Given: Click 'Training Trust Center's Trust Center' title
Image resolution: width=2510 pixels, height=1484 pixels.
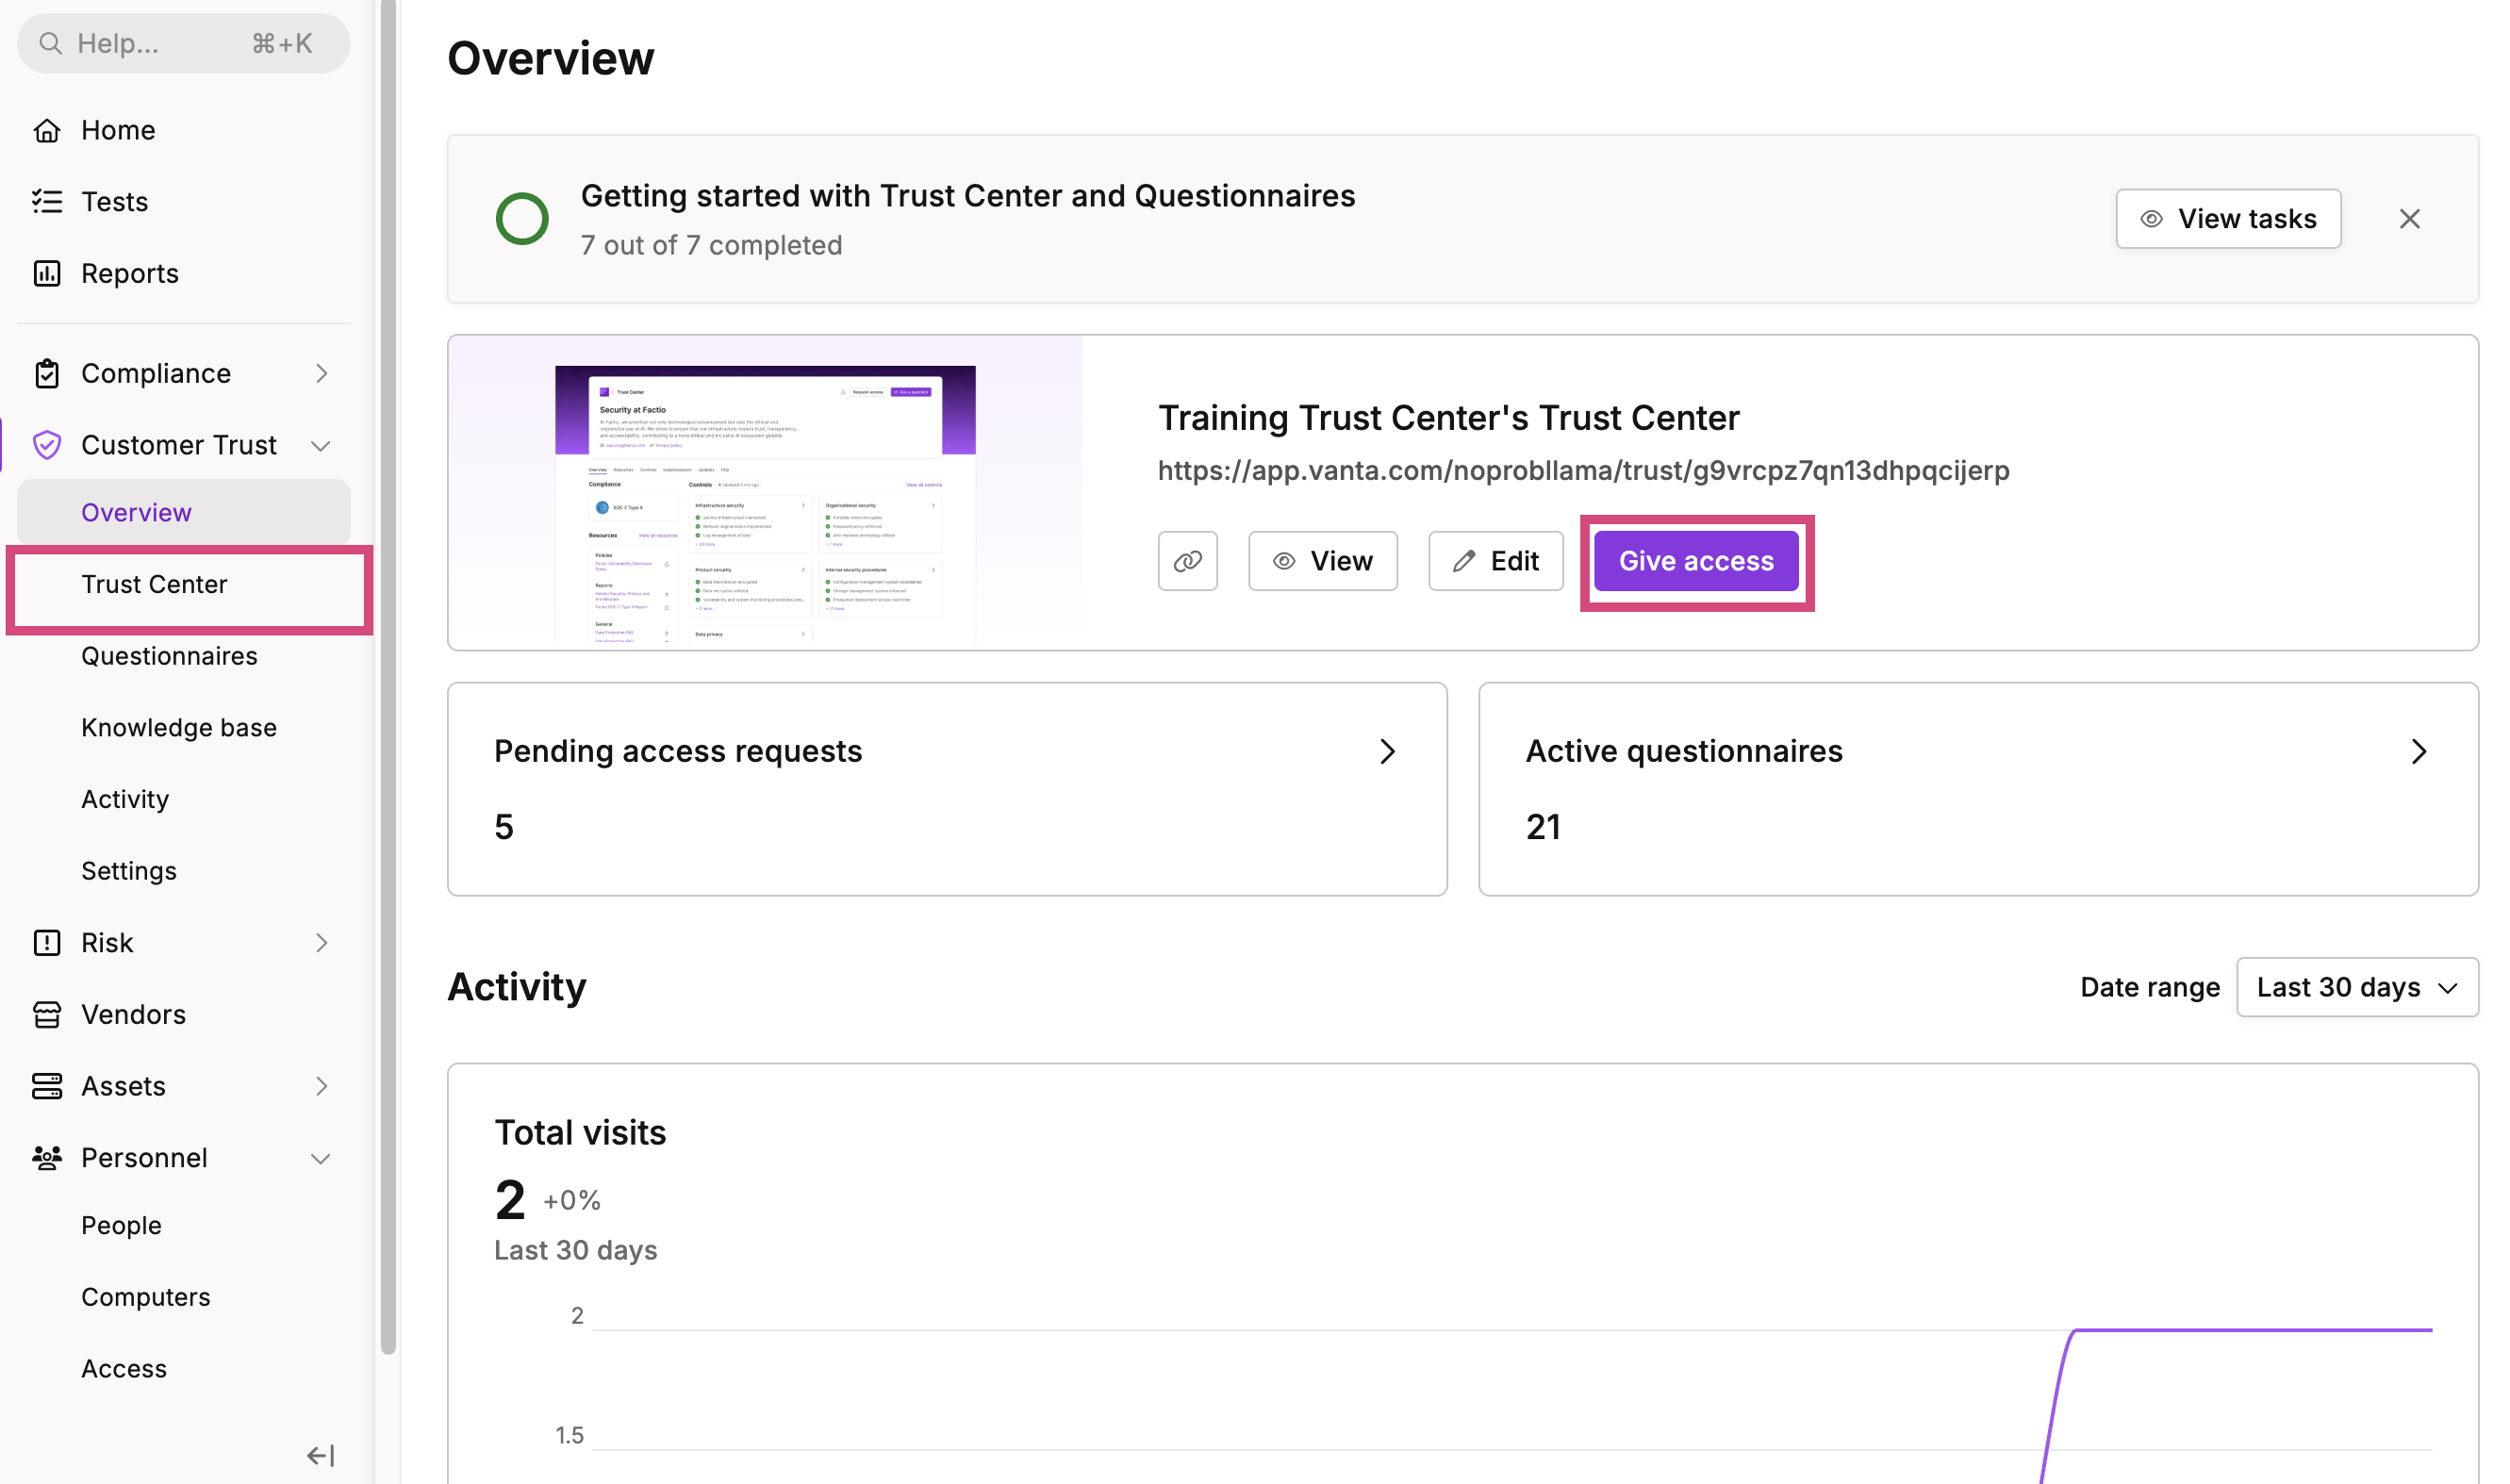Looking at the screenshot, I should point(1448,418).
